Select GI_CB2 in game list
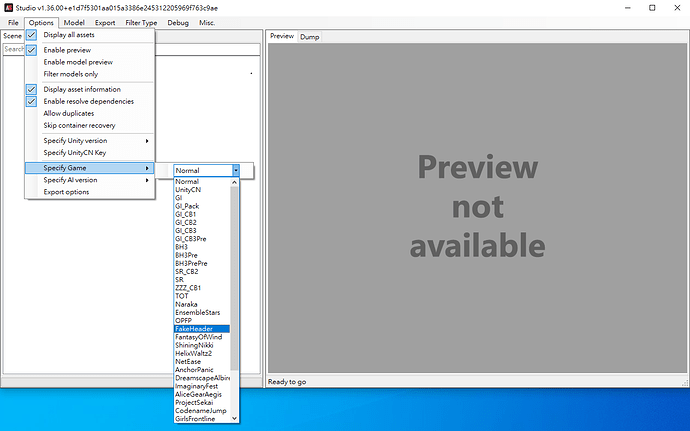The height and width of the screenshot is (431, 690). (202, 222)
